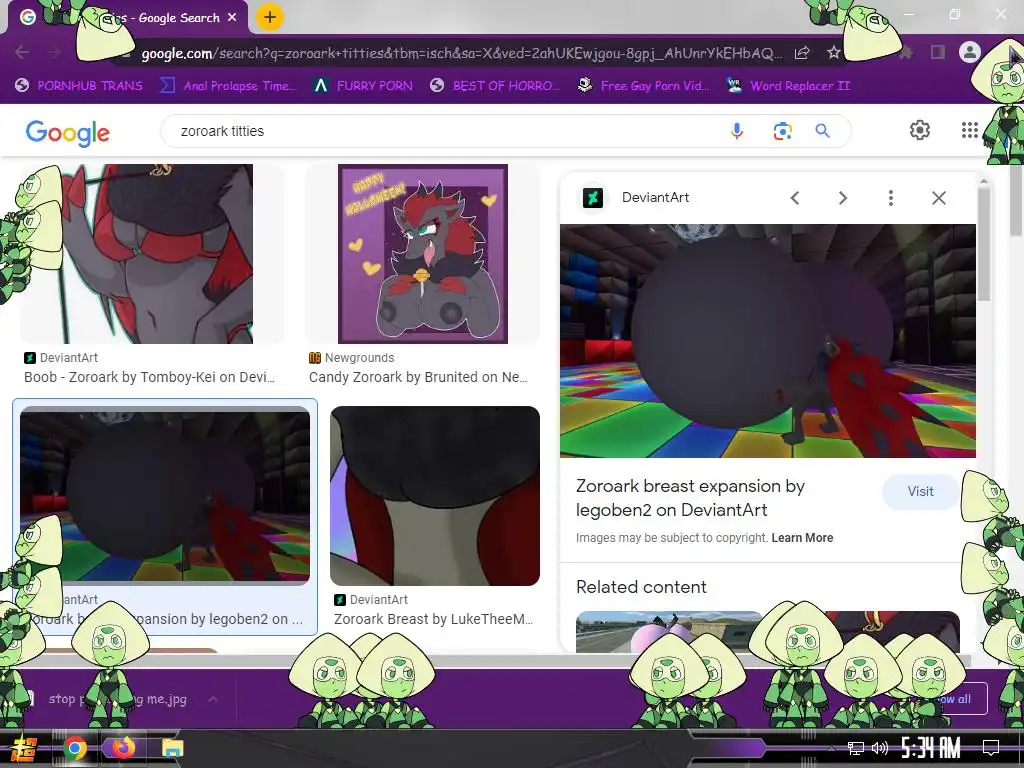Open the Google apps grid
This screenshot has height=768, width=1024.
970,130
